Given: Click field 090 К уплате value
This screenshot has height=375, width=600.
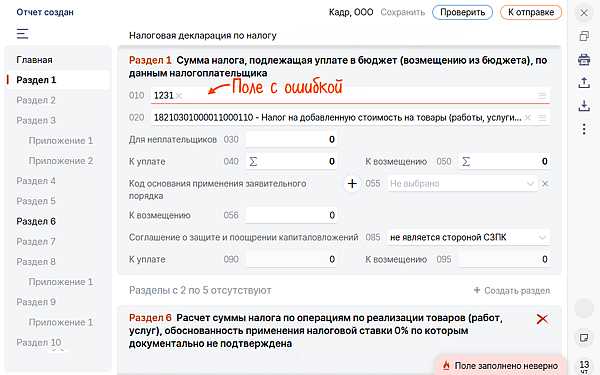Looking at the screenshot, I should 291,259.
